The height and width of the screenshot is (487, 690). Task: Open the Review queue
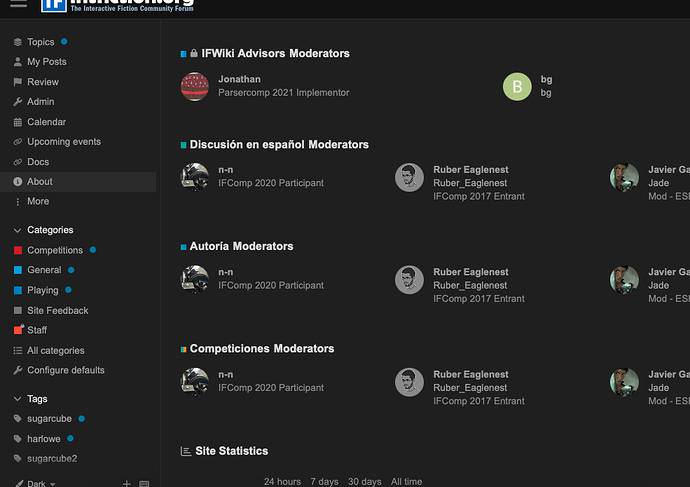(x=43, y=82)
